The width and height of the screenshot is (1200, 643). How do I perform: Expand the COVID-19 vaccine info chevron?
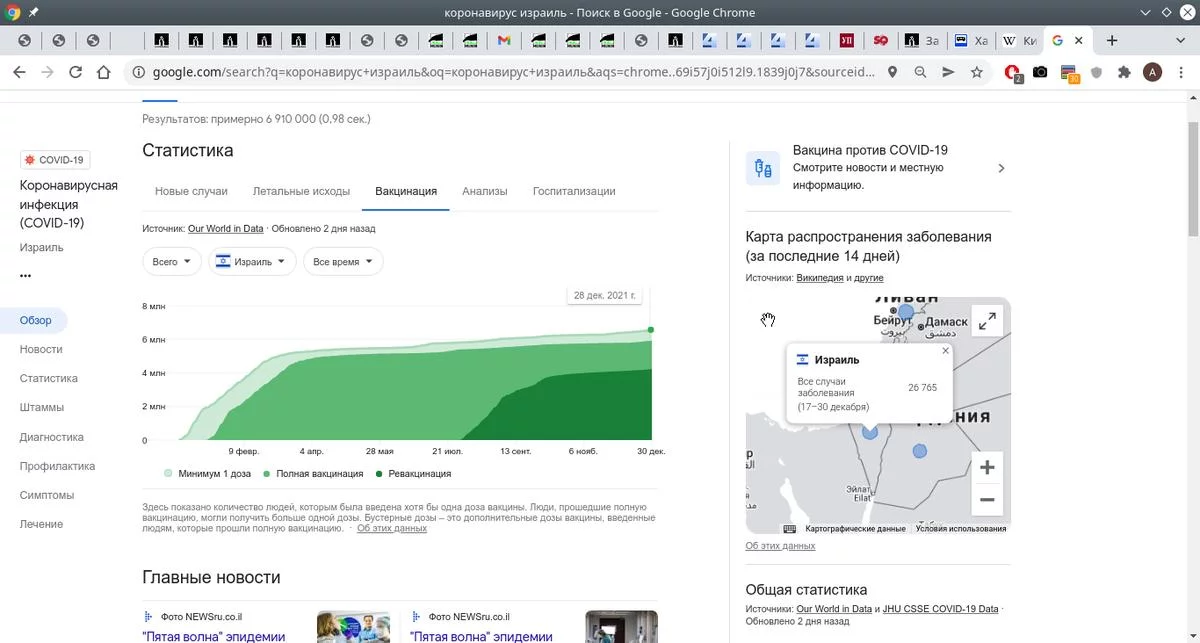click(x=1001, y=168)
